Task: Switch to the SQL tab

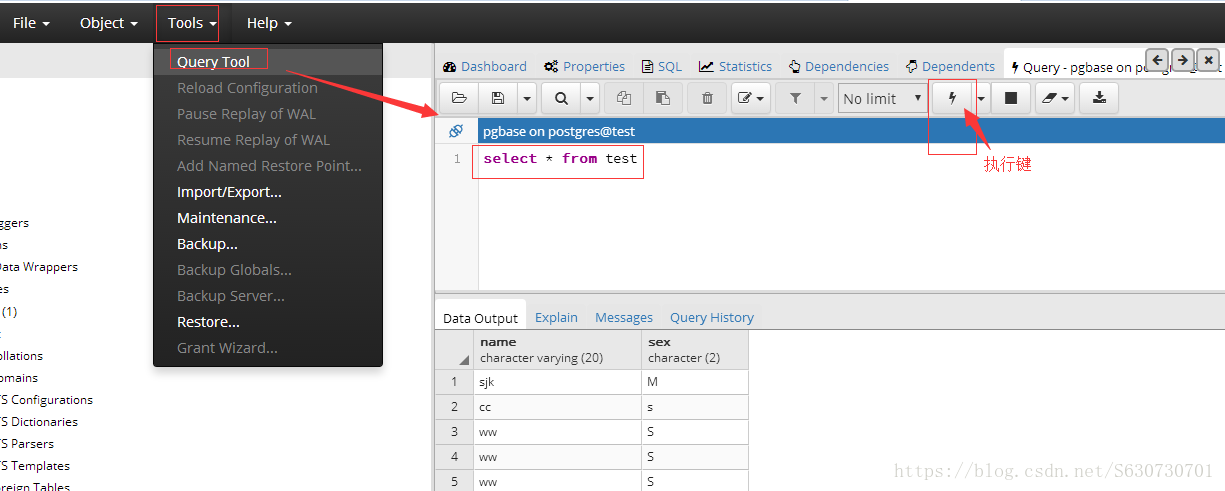Action: pyautogui.click(x=661, y=66)
